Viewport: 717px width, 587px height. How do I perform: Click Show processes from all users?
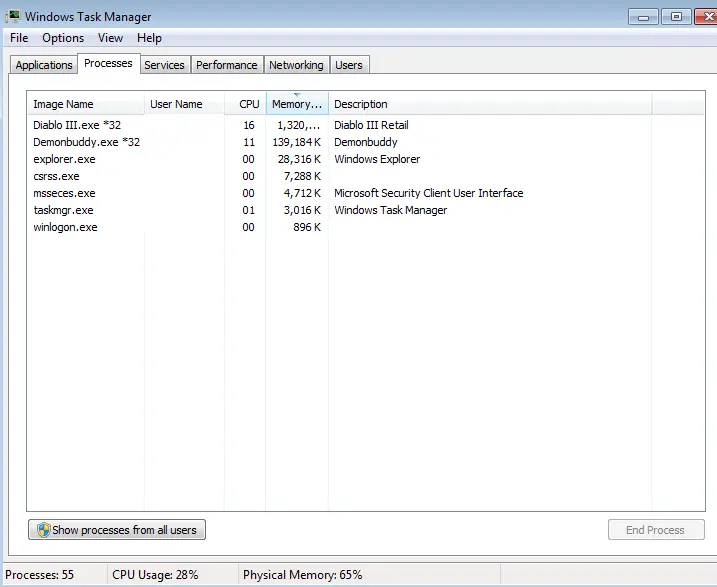(117, 530)
